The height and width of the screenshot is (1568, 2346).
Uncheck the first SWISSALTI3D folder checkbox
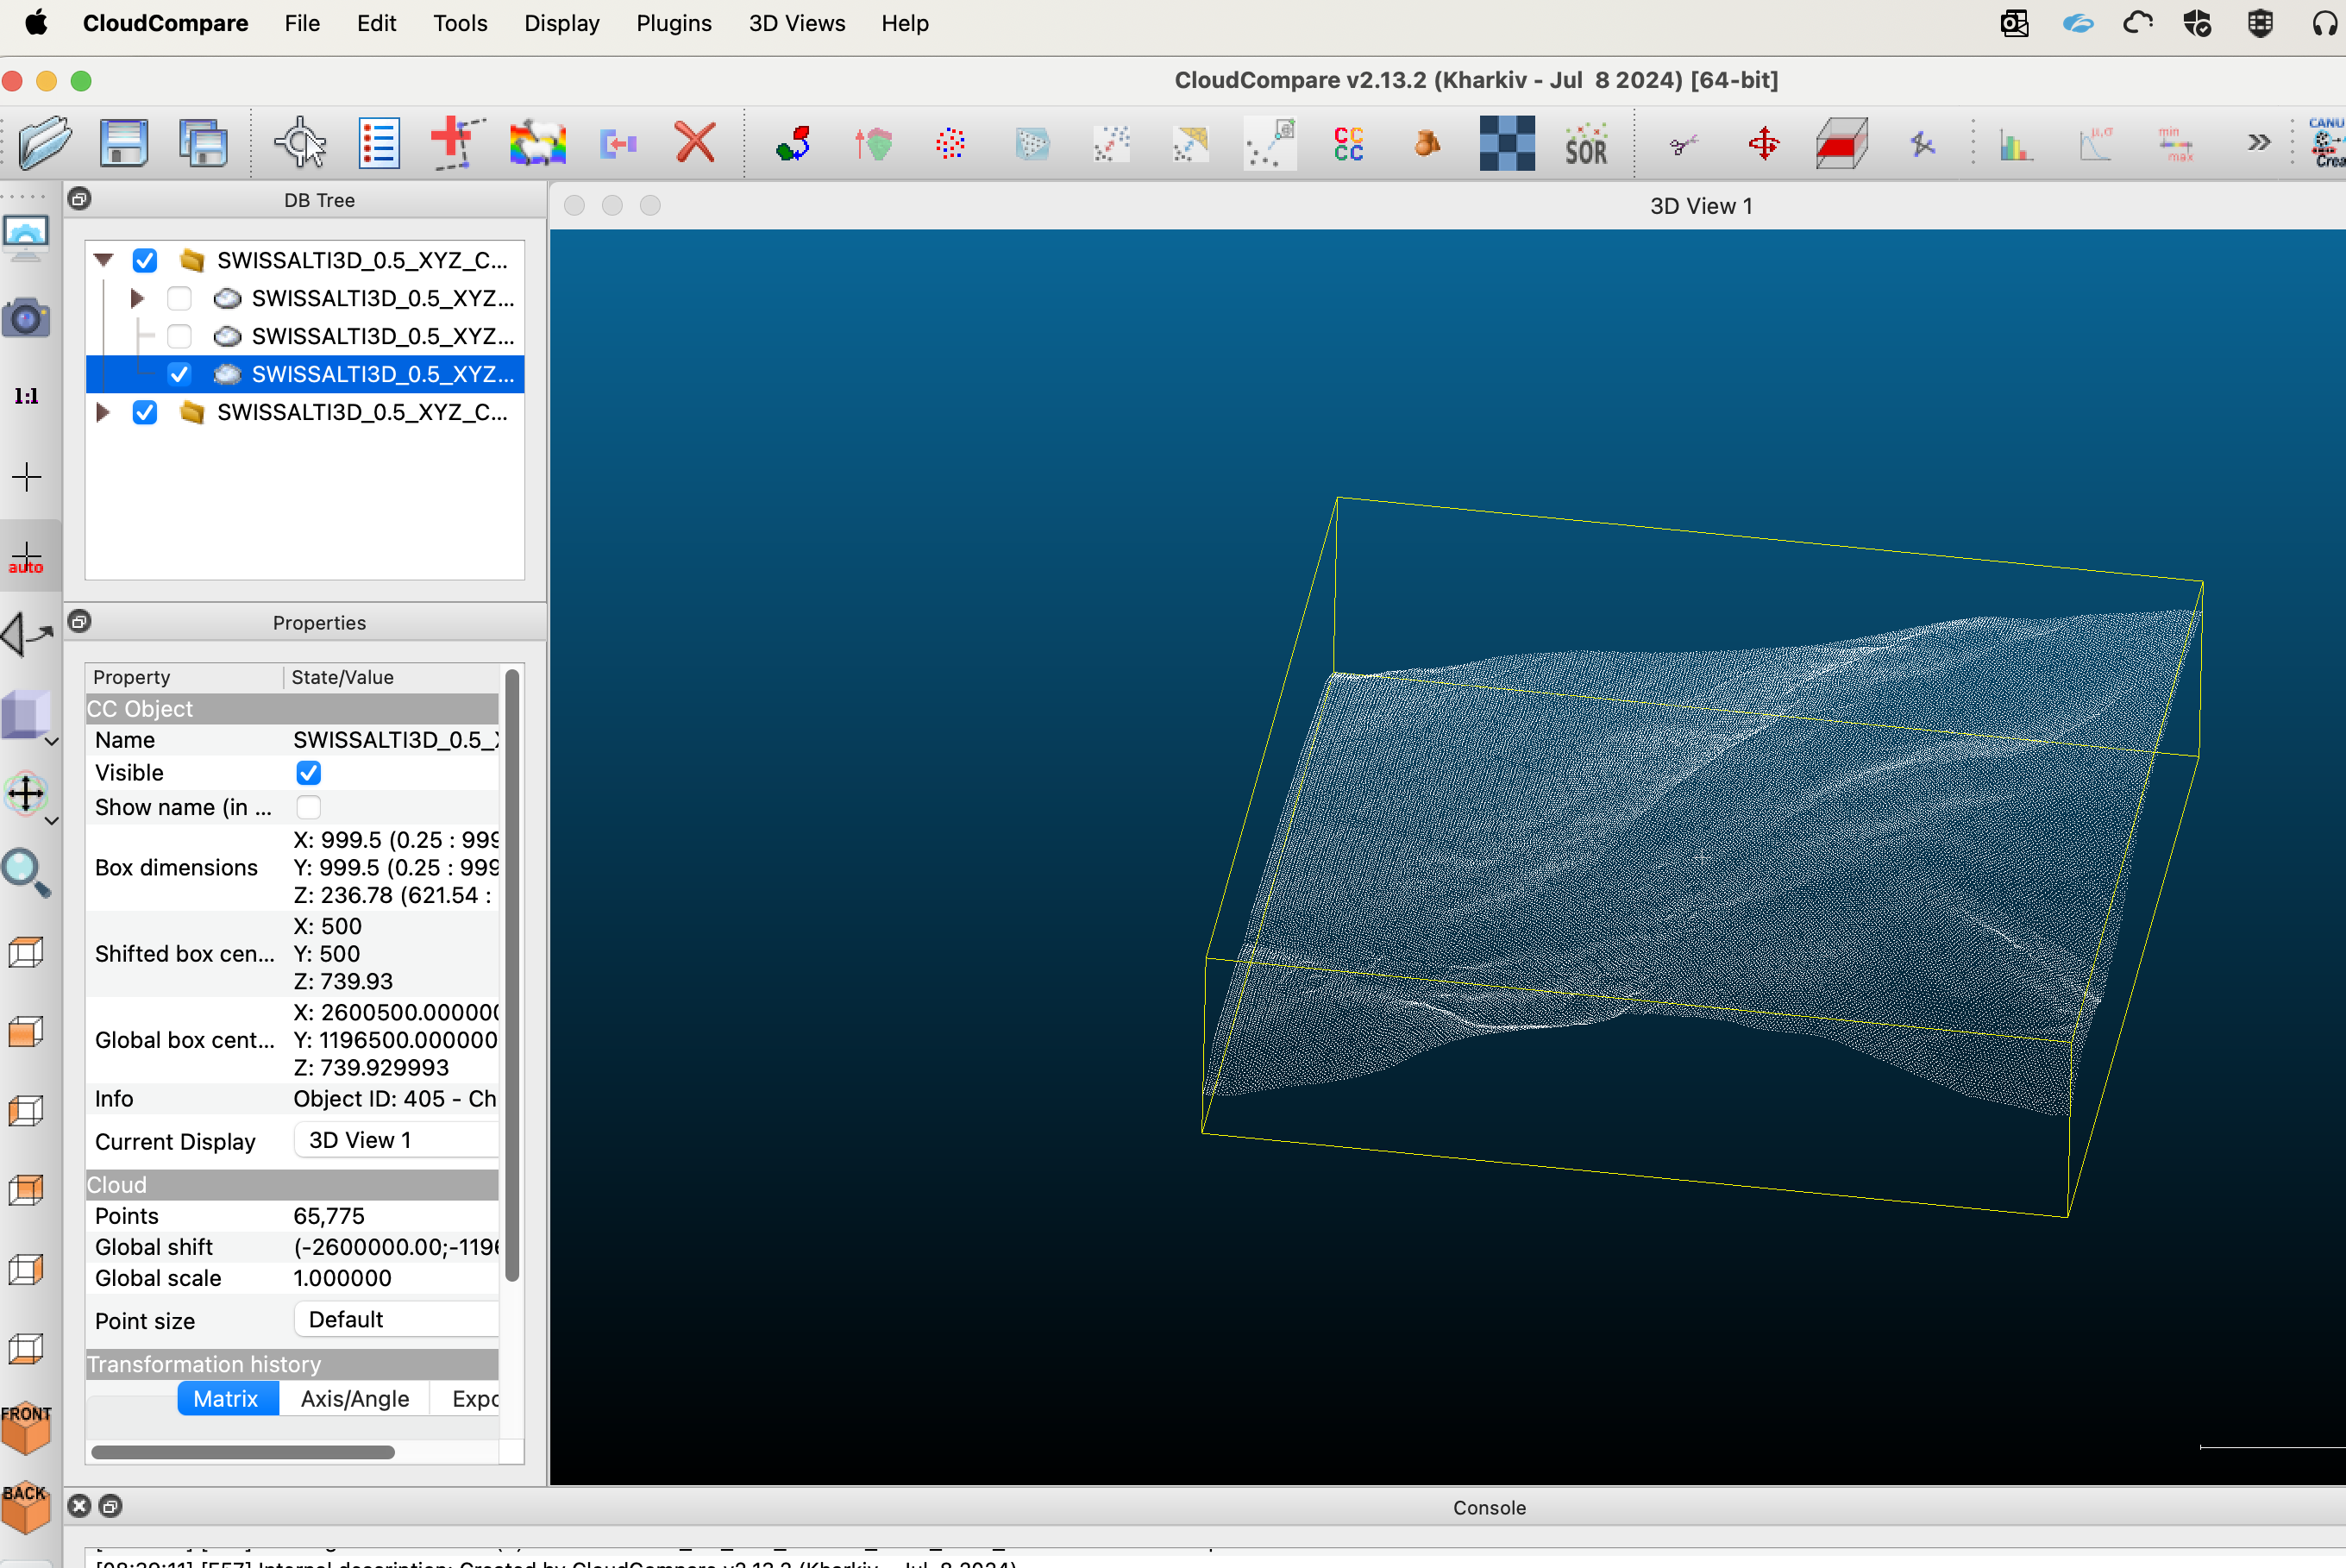[145, 260]
